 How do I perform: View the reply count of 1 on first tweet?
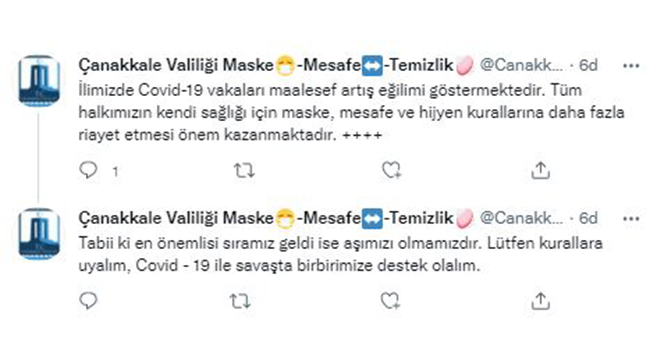point(115,171)
